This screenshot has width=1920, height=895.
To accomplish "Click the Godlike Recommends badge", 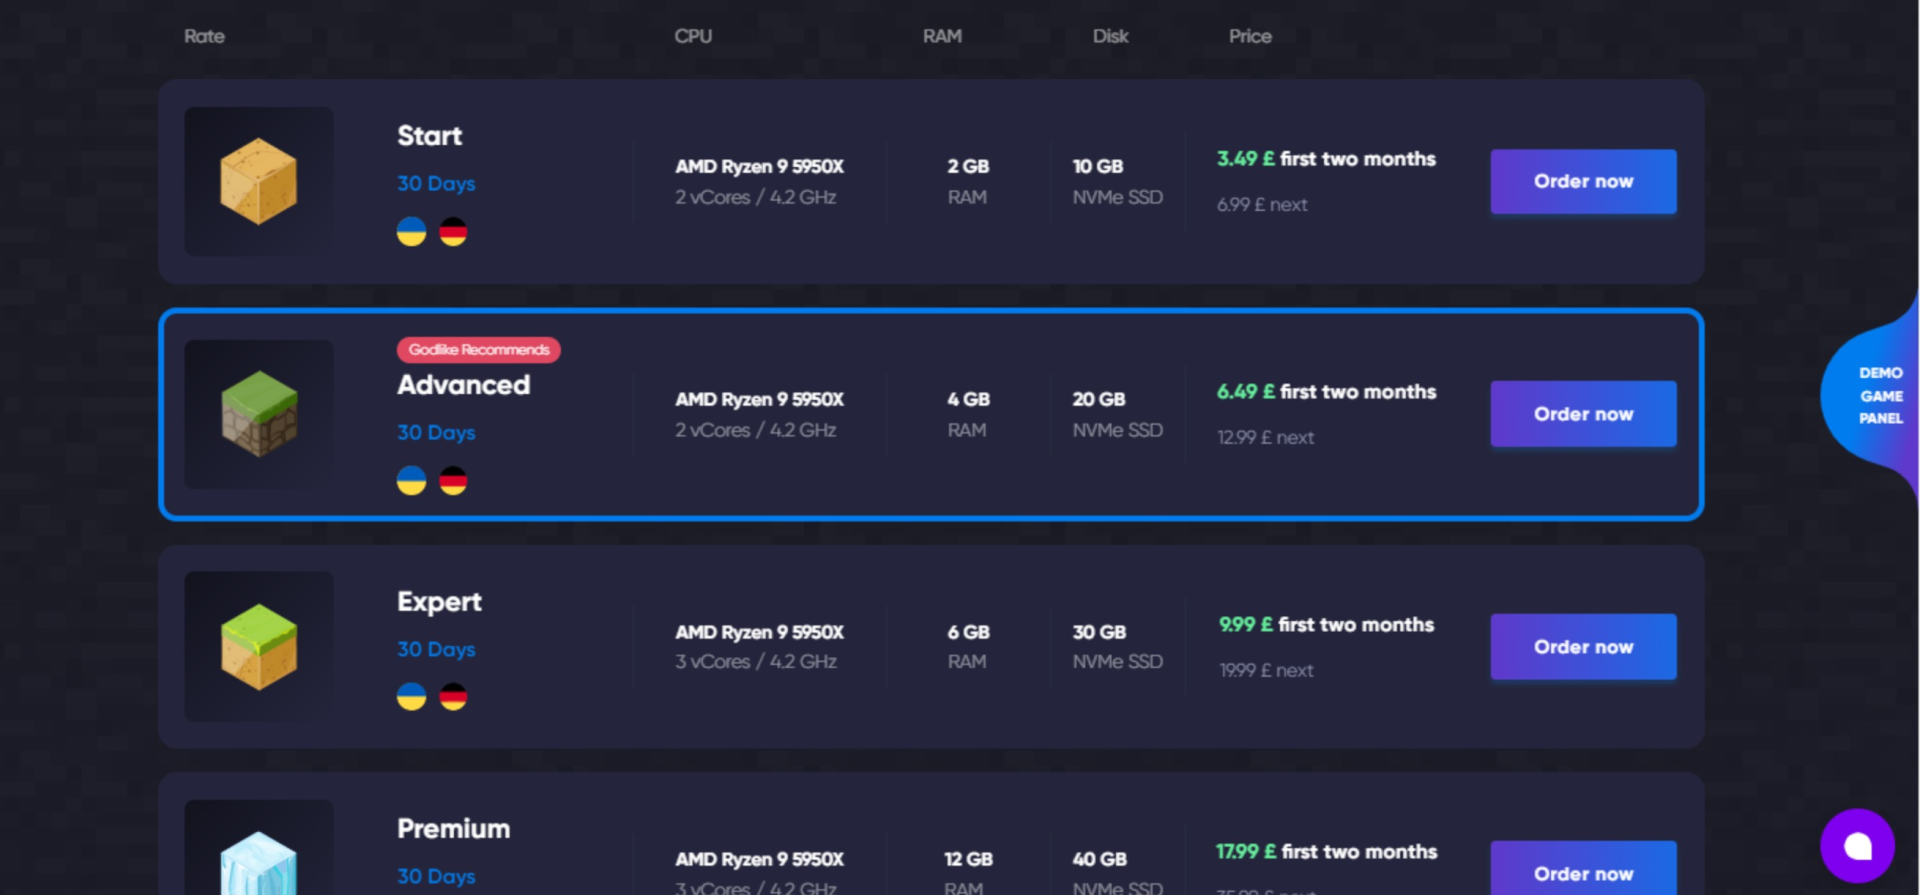I will tap(478, 350).
